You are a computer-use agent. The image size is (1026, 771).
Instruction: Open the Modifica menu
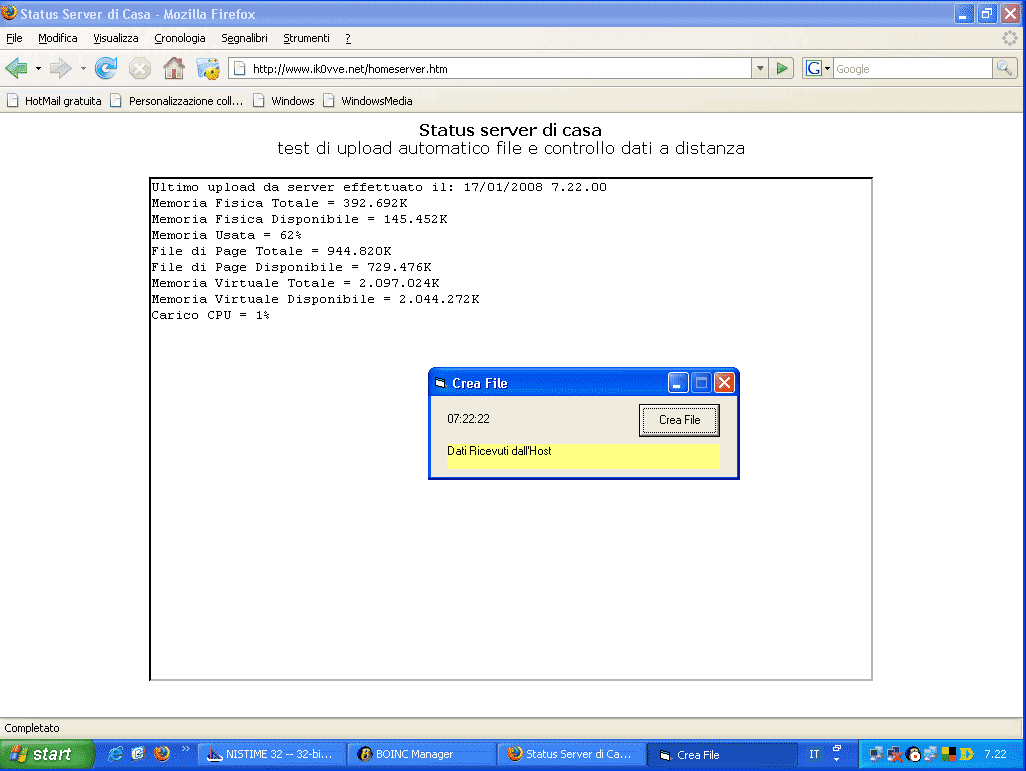[58, 38]
